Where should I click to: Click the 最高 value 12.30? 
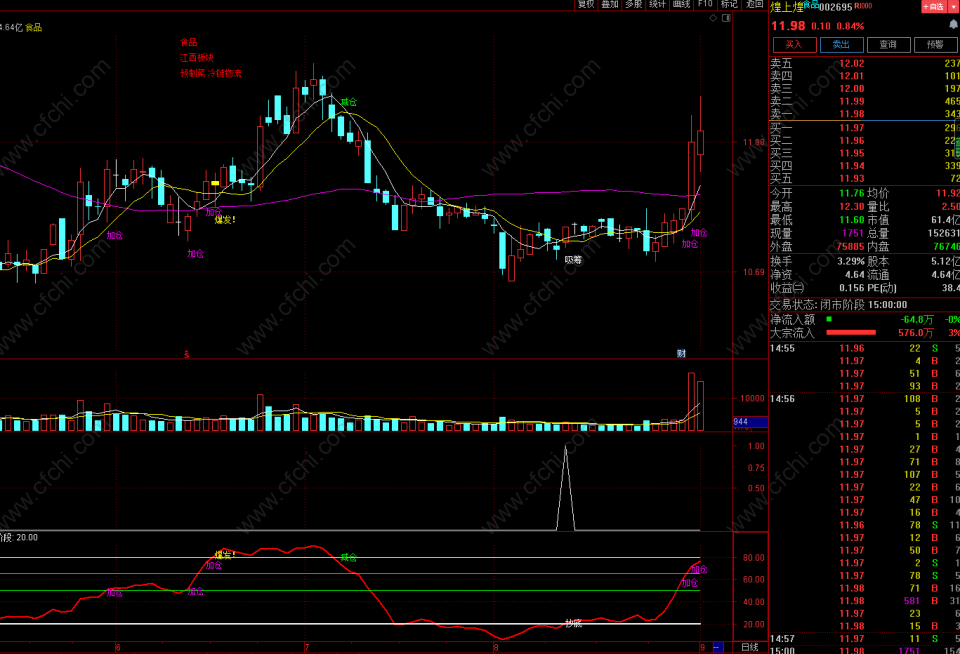pos(852,207)
